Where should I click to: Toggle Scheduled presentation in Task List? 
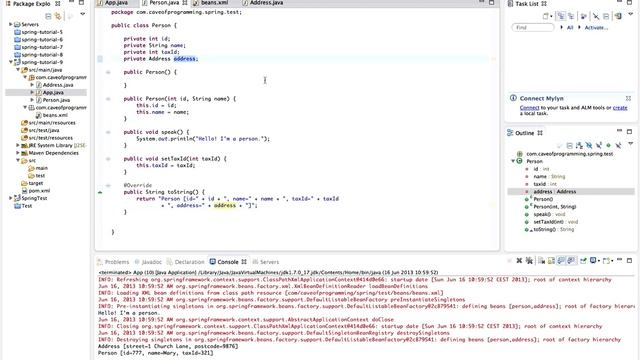tap(571, 16)
